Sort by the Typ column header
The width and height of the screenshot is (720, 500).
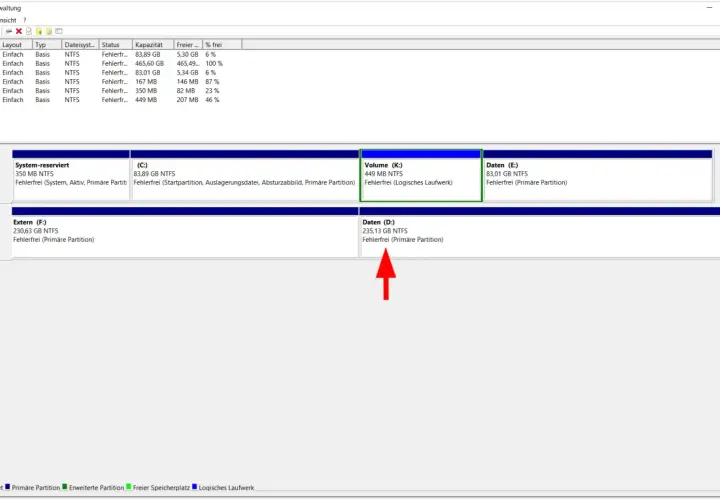(x=47, y=45)
